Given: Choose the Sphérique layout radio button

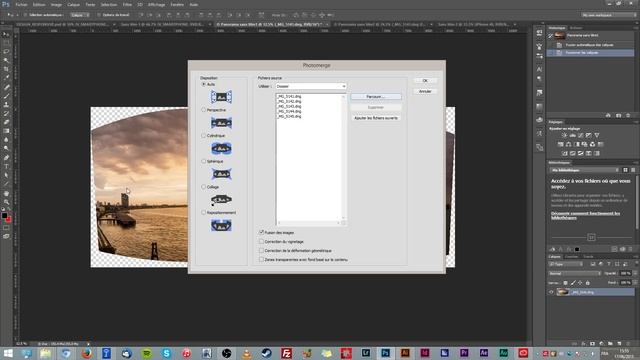Looking at the screenshot, I should tap(204, 161).
